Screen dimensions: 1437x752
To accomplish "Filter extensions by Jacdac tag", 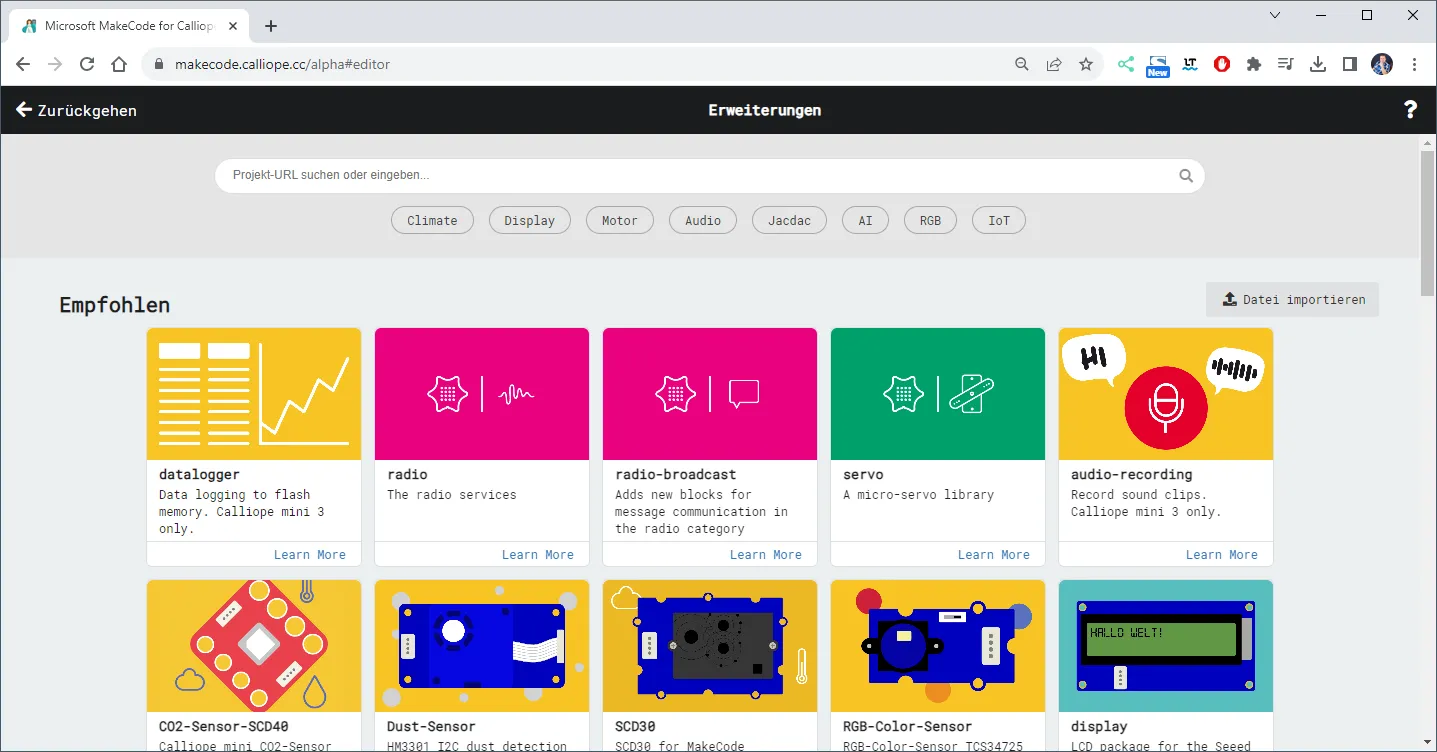I will click(x=789, y=220).
